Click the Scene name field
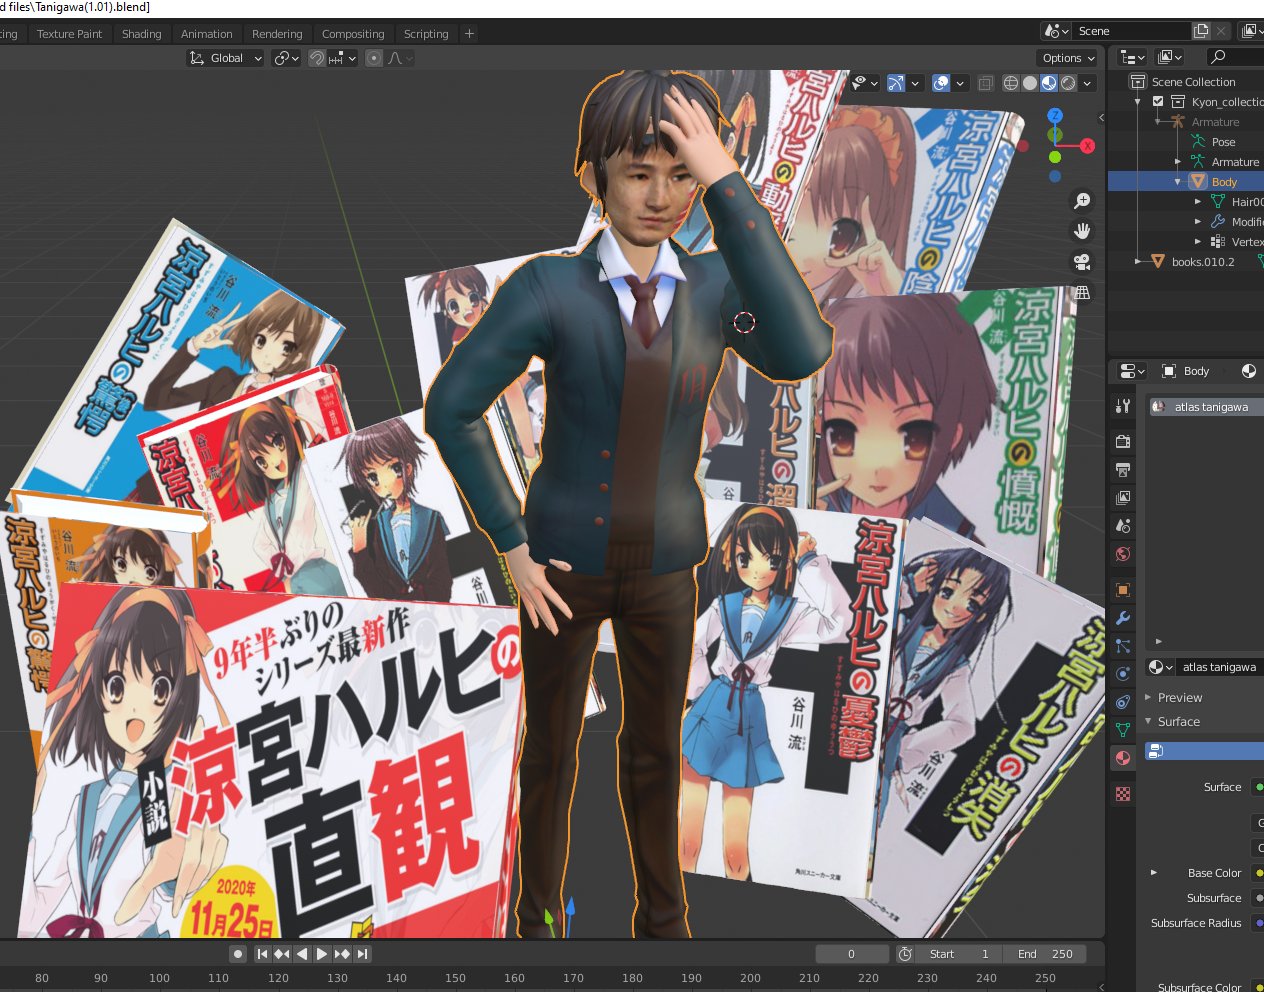Image resolution: width=1264 pixels, height=992 pixels. pos(1132,31)
